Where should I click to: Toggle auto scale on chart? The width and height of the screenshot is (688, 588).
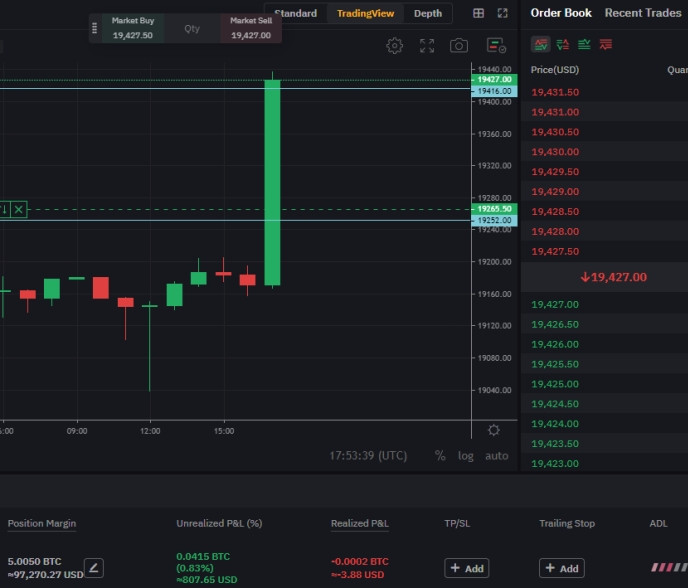click(496, 456)
